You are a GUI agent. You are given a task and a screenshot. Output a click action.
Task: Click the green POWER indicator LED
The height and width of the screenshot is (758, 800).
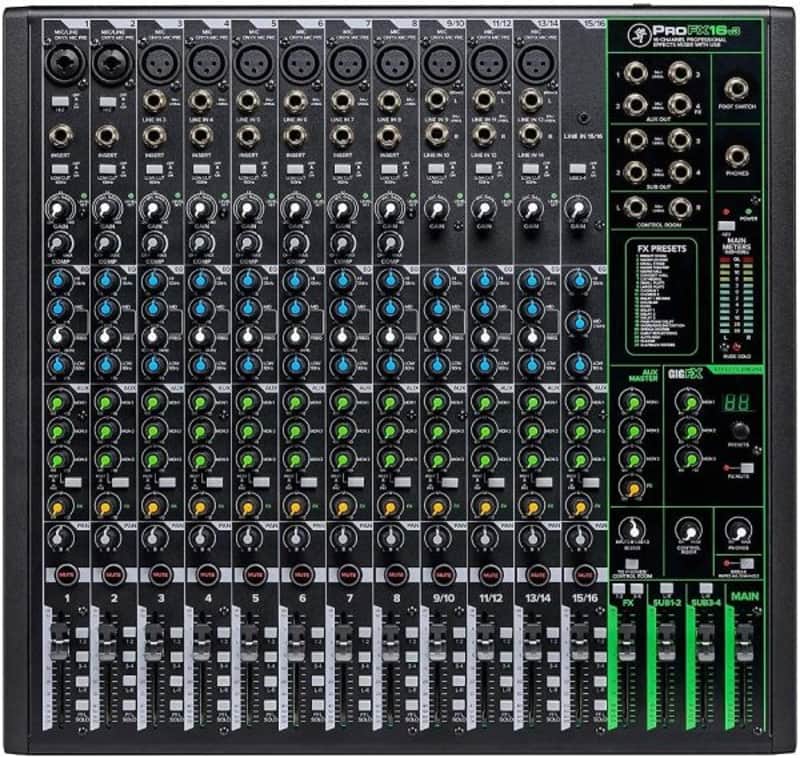[x=748, y=211]
